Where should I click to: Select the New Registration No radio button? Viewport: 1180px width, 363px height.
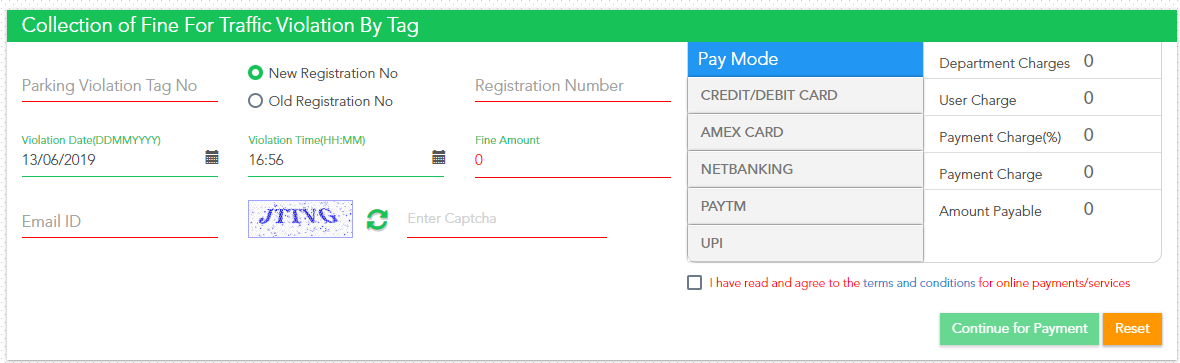(x=255, y=73)
